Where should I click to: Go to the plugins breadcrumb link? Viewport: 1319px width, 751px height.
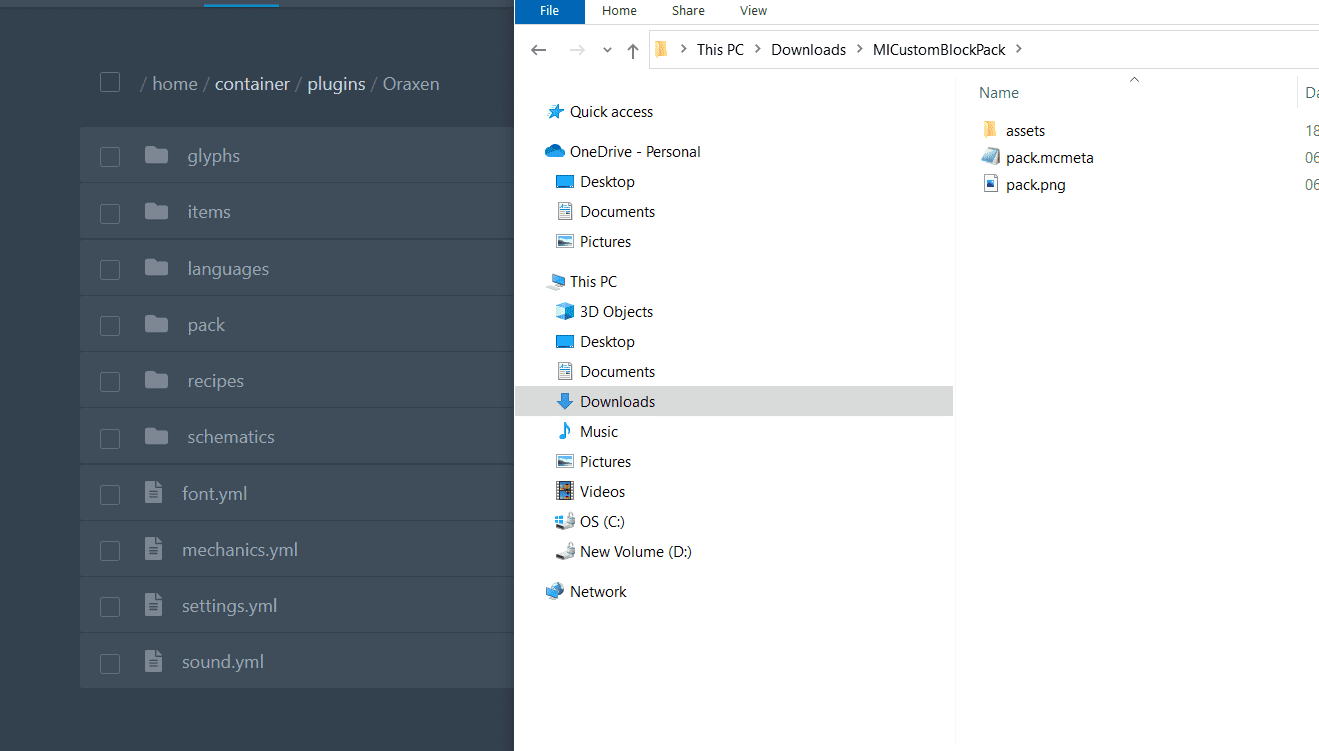[x=336, y=84]
